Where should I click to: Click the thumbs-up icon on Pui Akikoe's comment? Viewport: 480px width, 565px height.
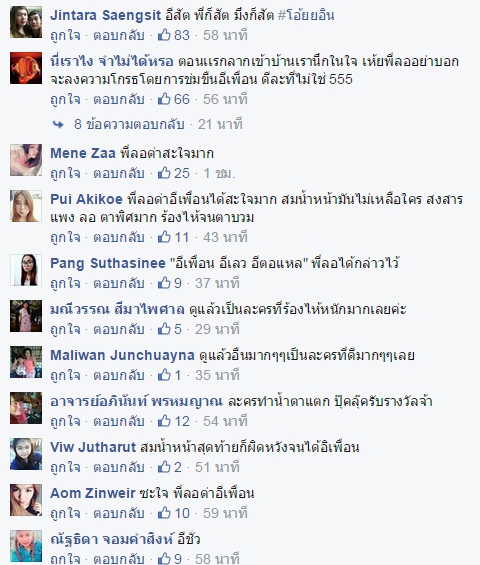coord(164,237)
